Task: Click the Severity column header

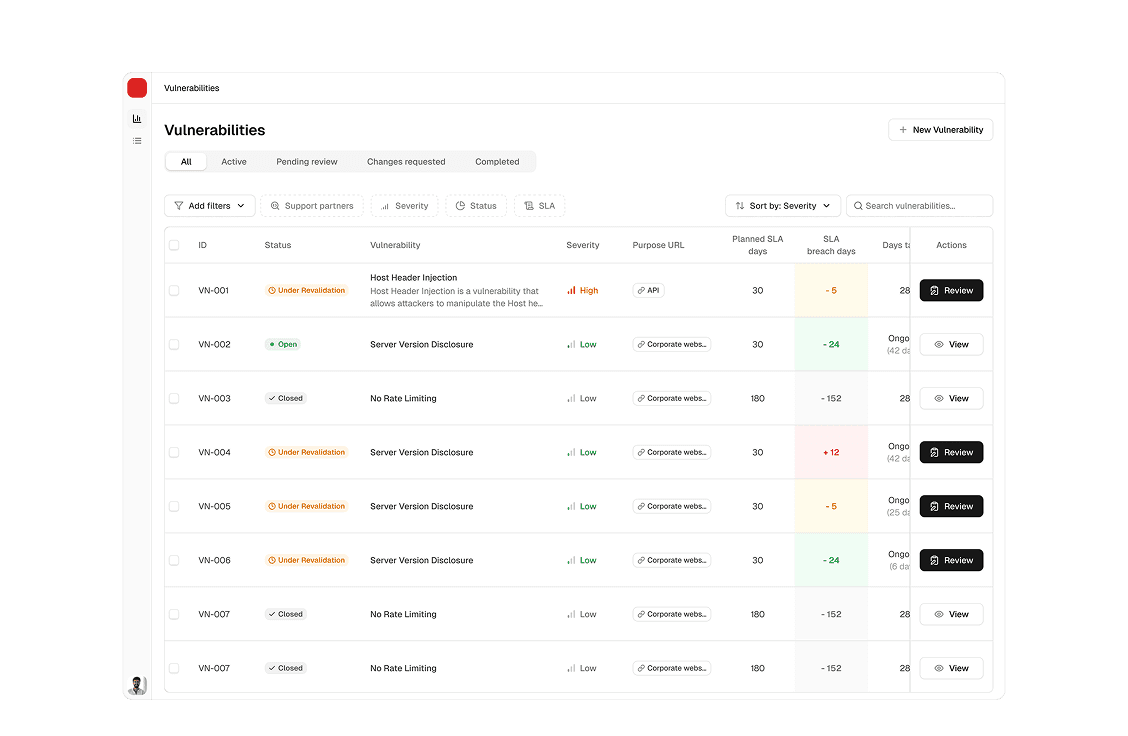Action: (583, 245)
